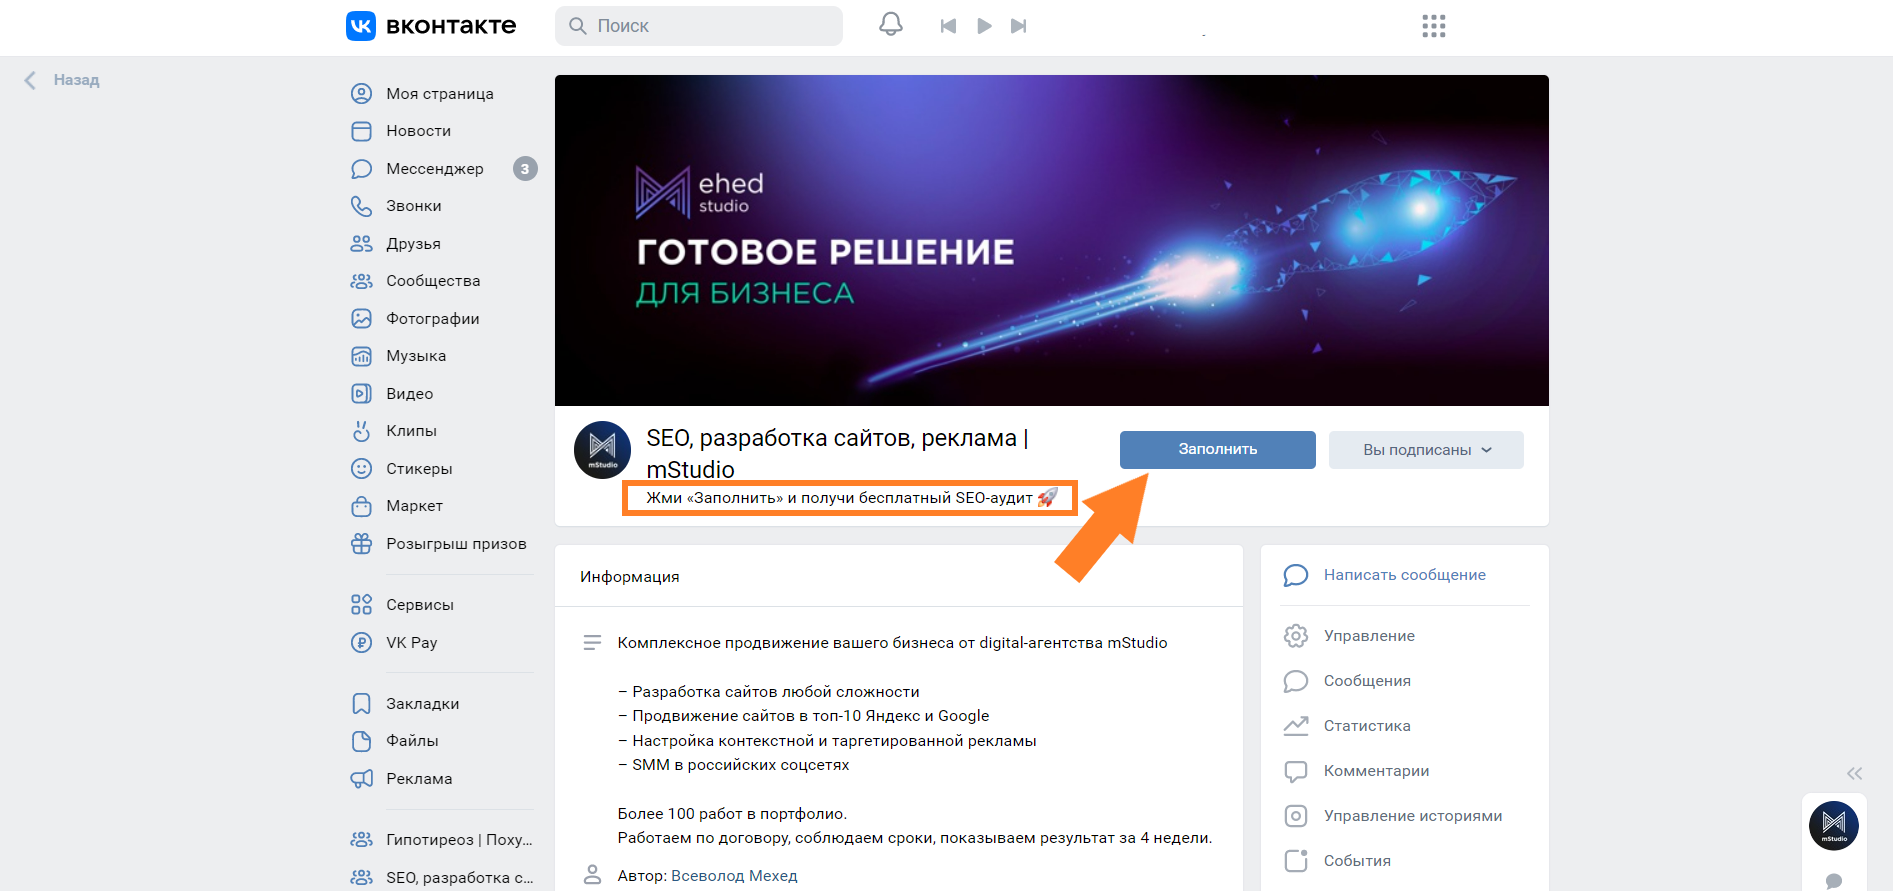Expand Вы подписаны subscription dropdown

pyautogui.click(x=1426, y=450)
